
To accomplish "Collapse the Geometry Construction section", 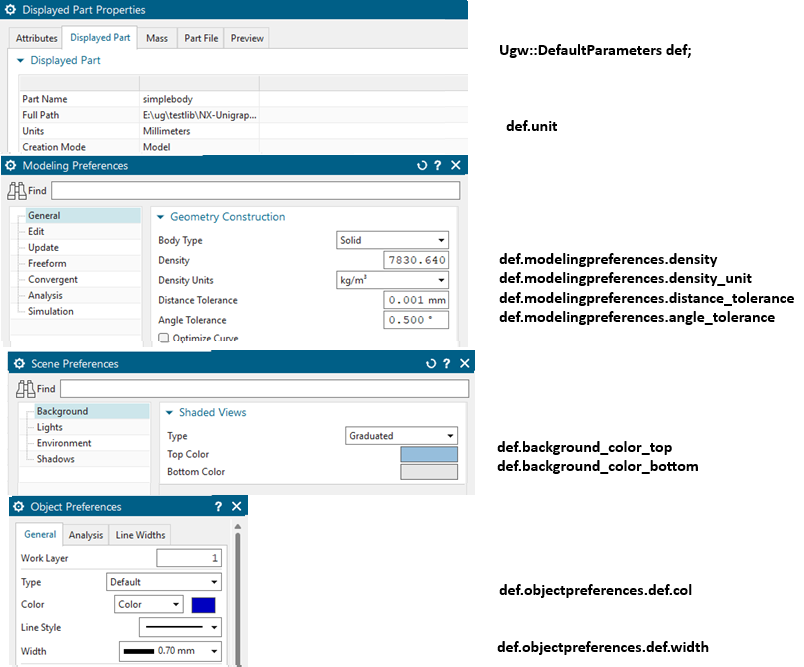I will tap(160, 217).
